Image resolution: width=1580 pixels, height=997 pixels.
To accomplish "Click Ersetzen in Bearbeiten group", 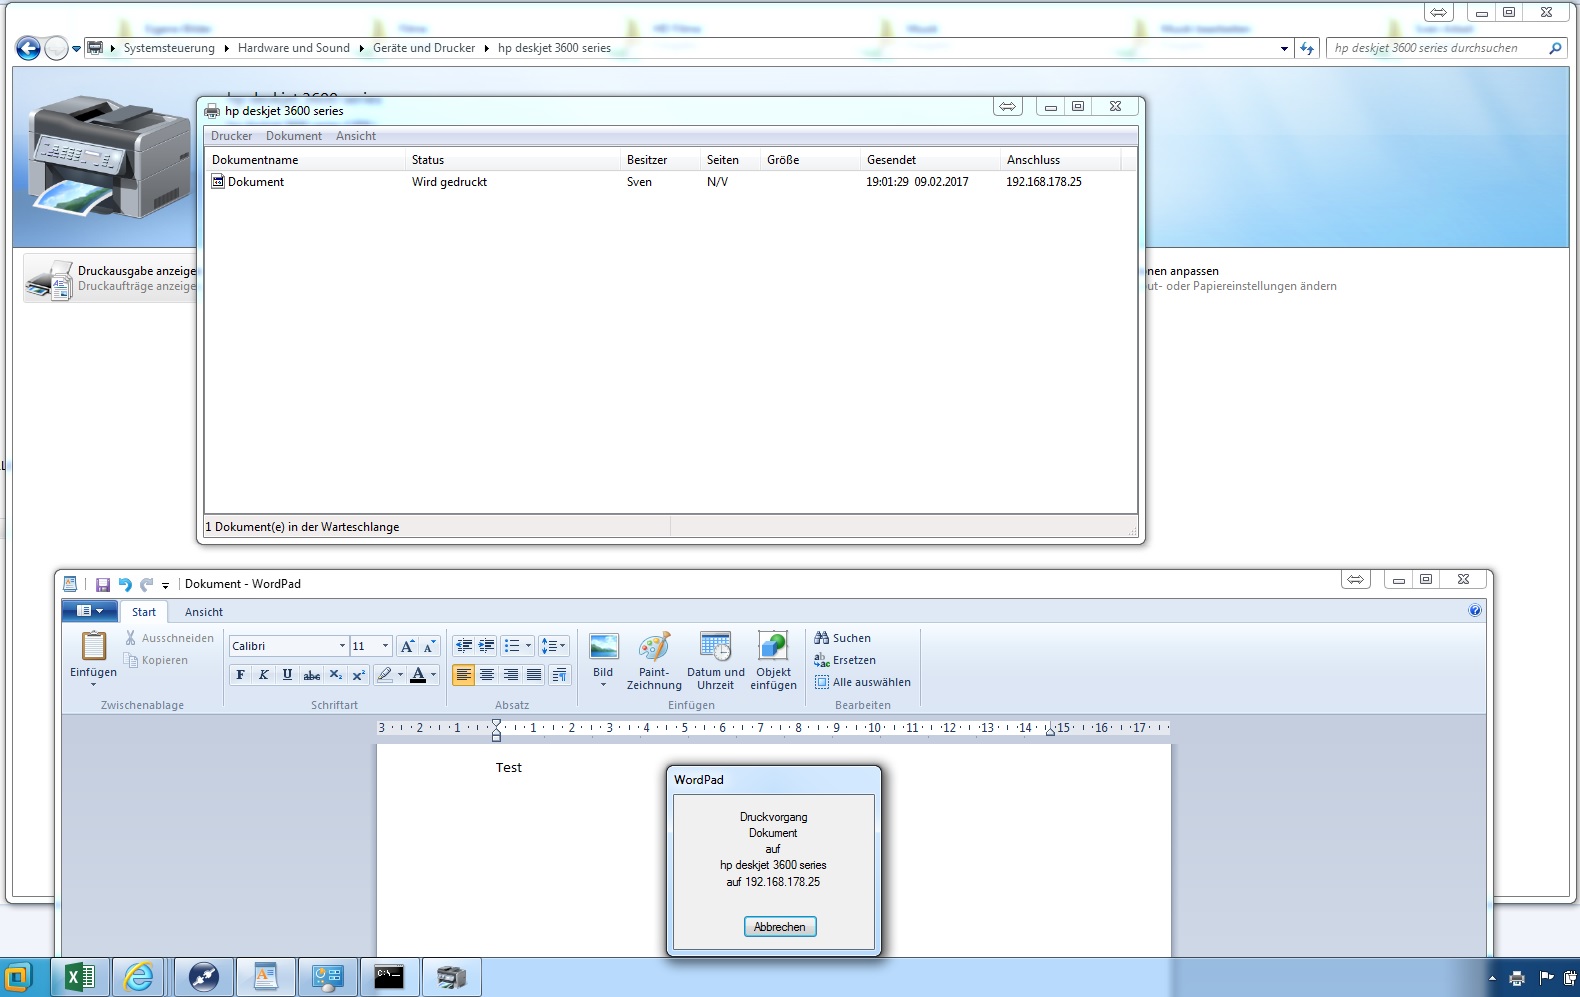I will [x=845, y=660].
